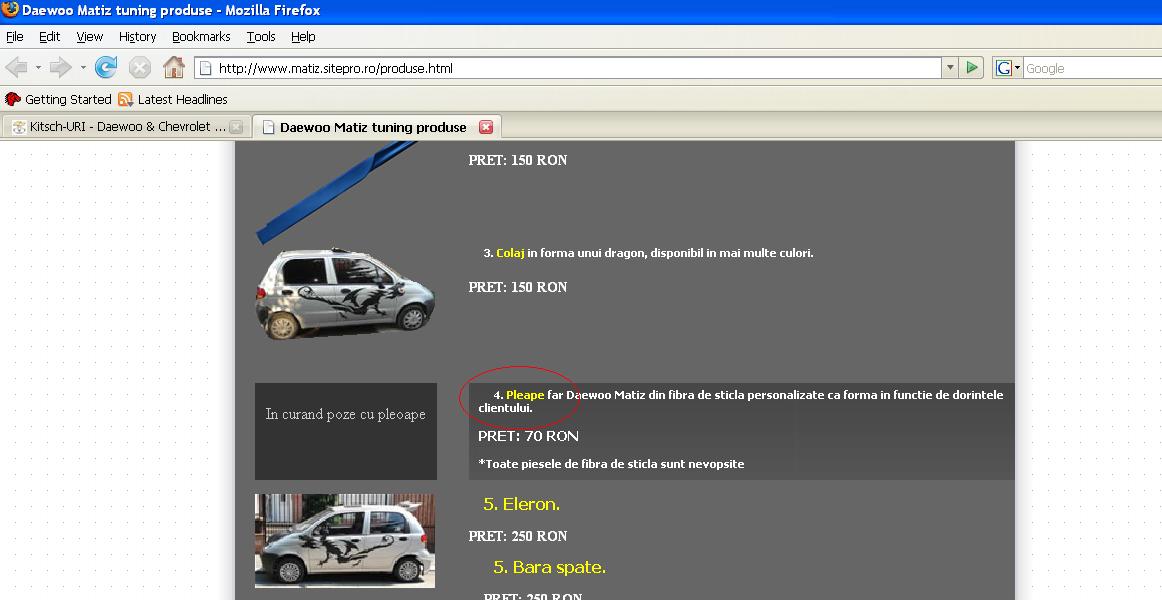Focus the Google search box

click(x=1092, y=68)
